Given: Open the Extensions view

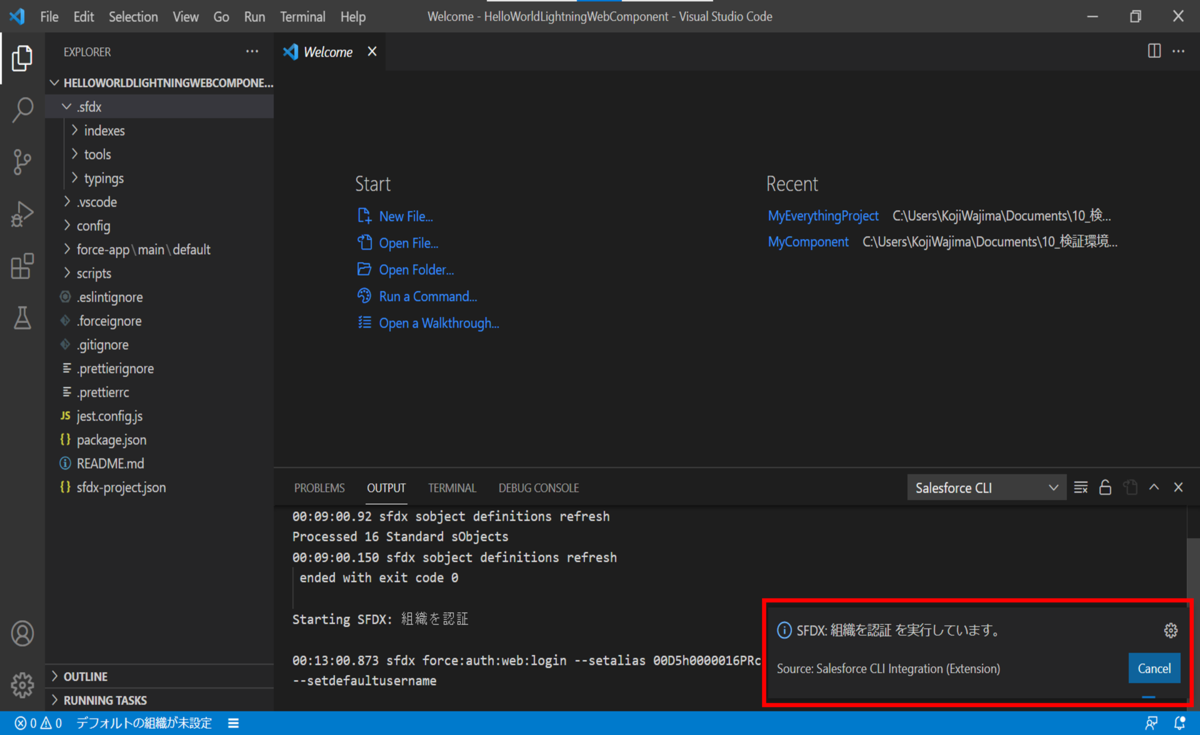Looking at the screenshot, I should pyautogui.click(x=22, y=265).
